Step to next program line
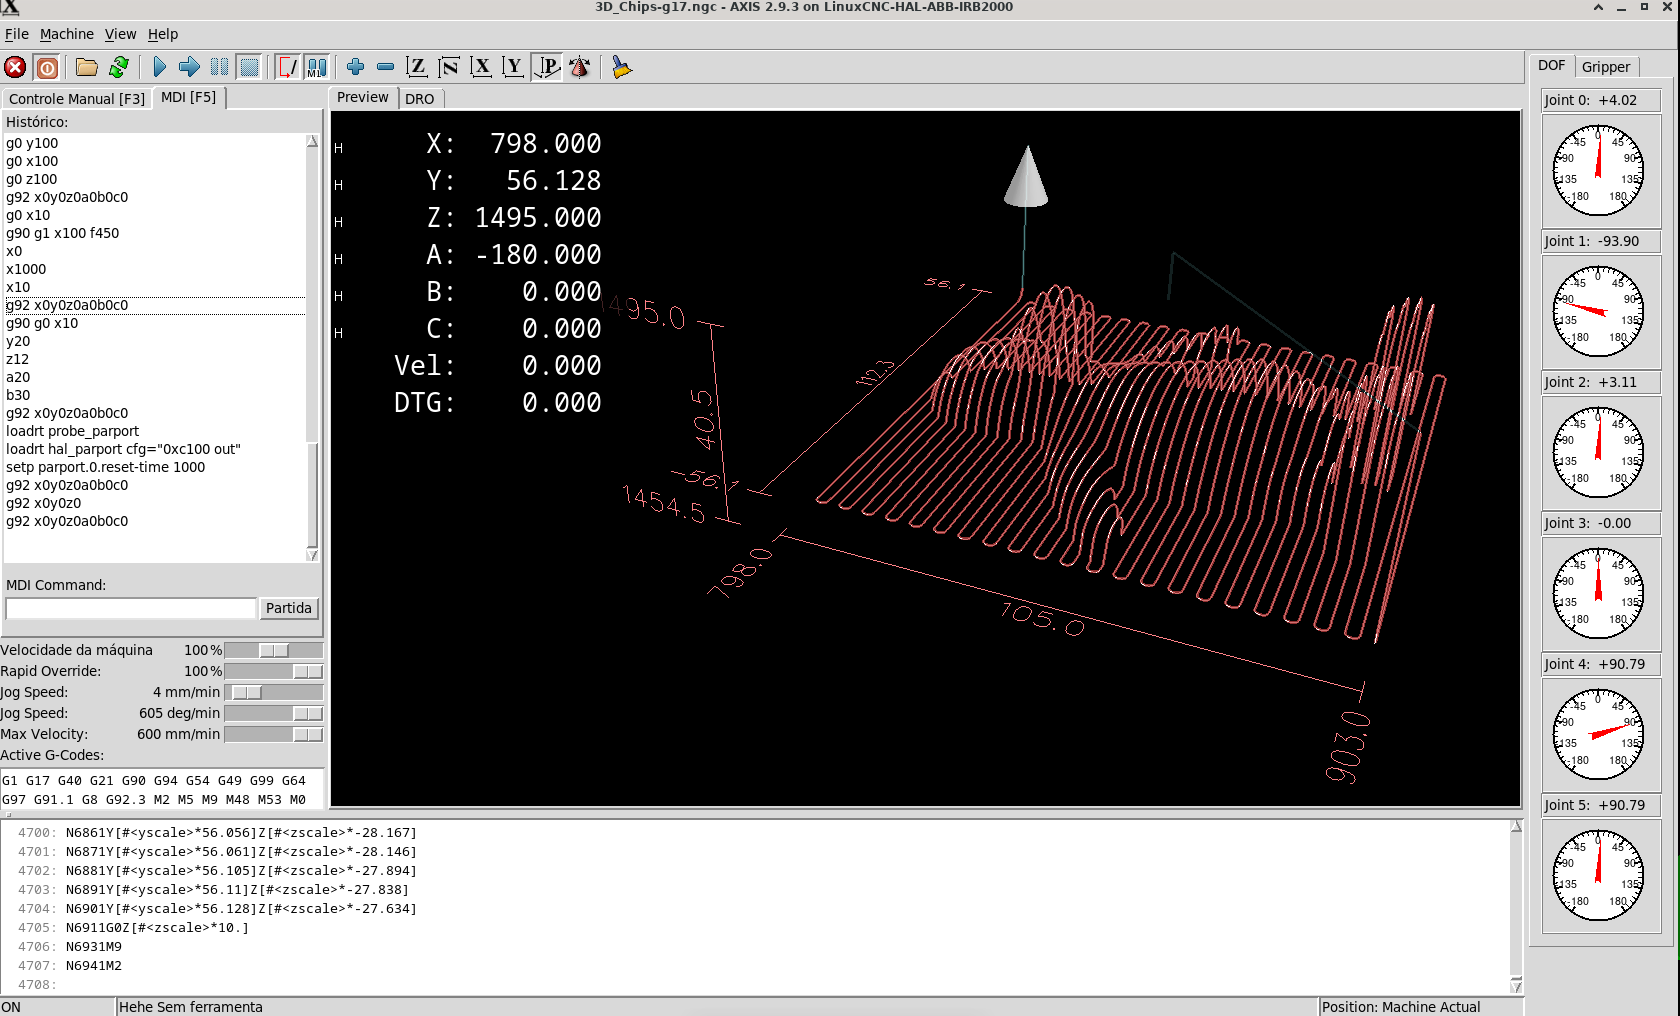This screenshot has width=1680, height=1016. (189, 67)
